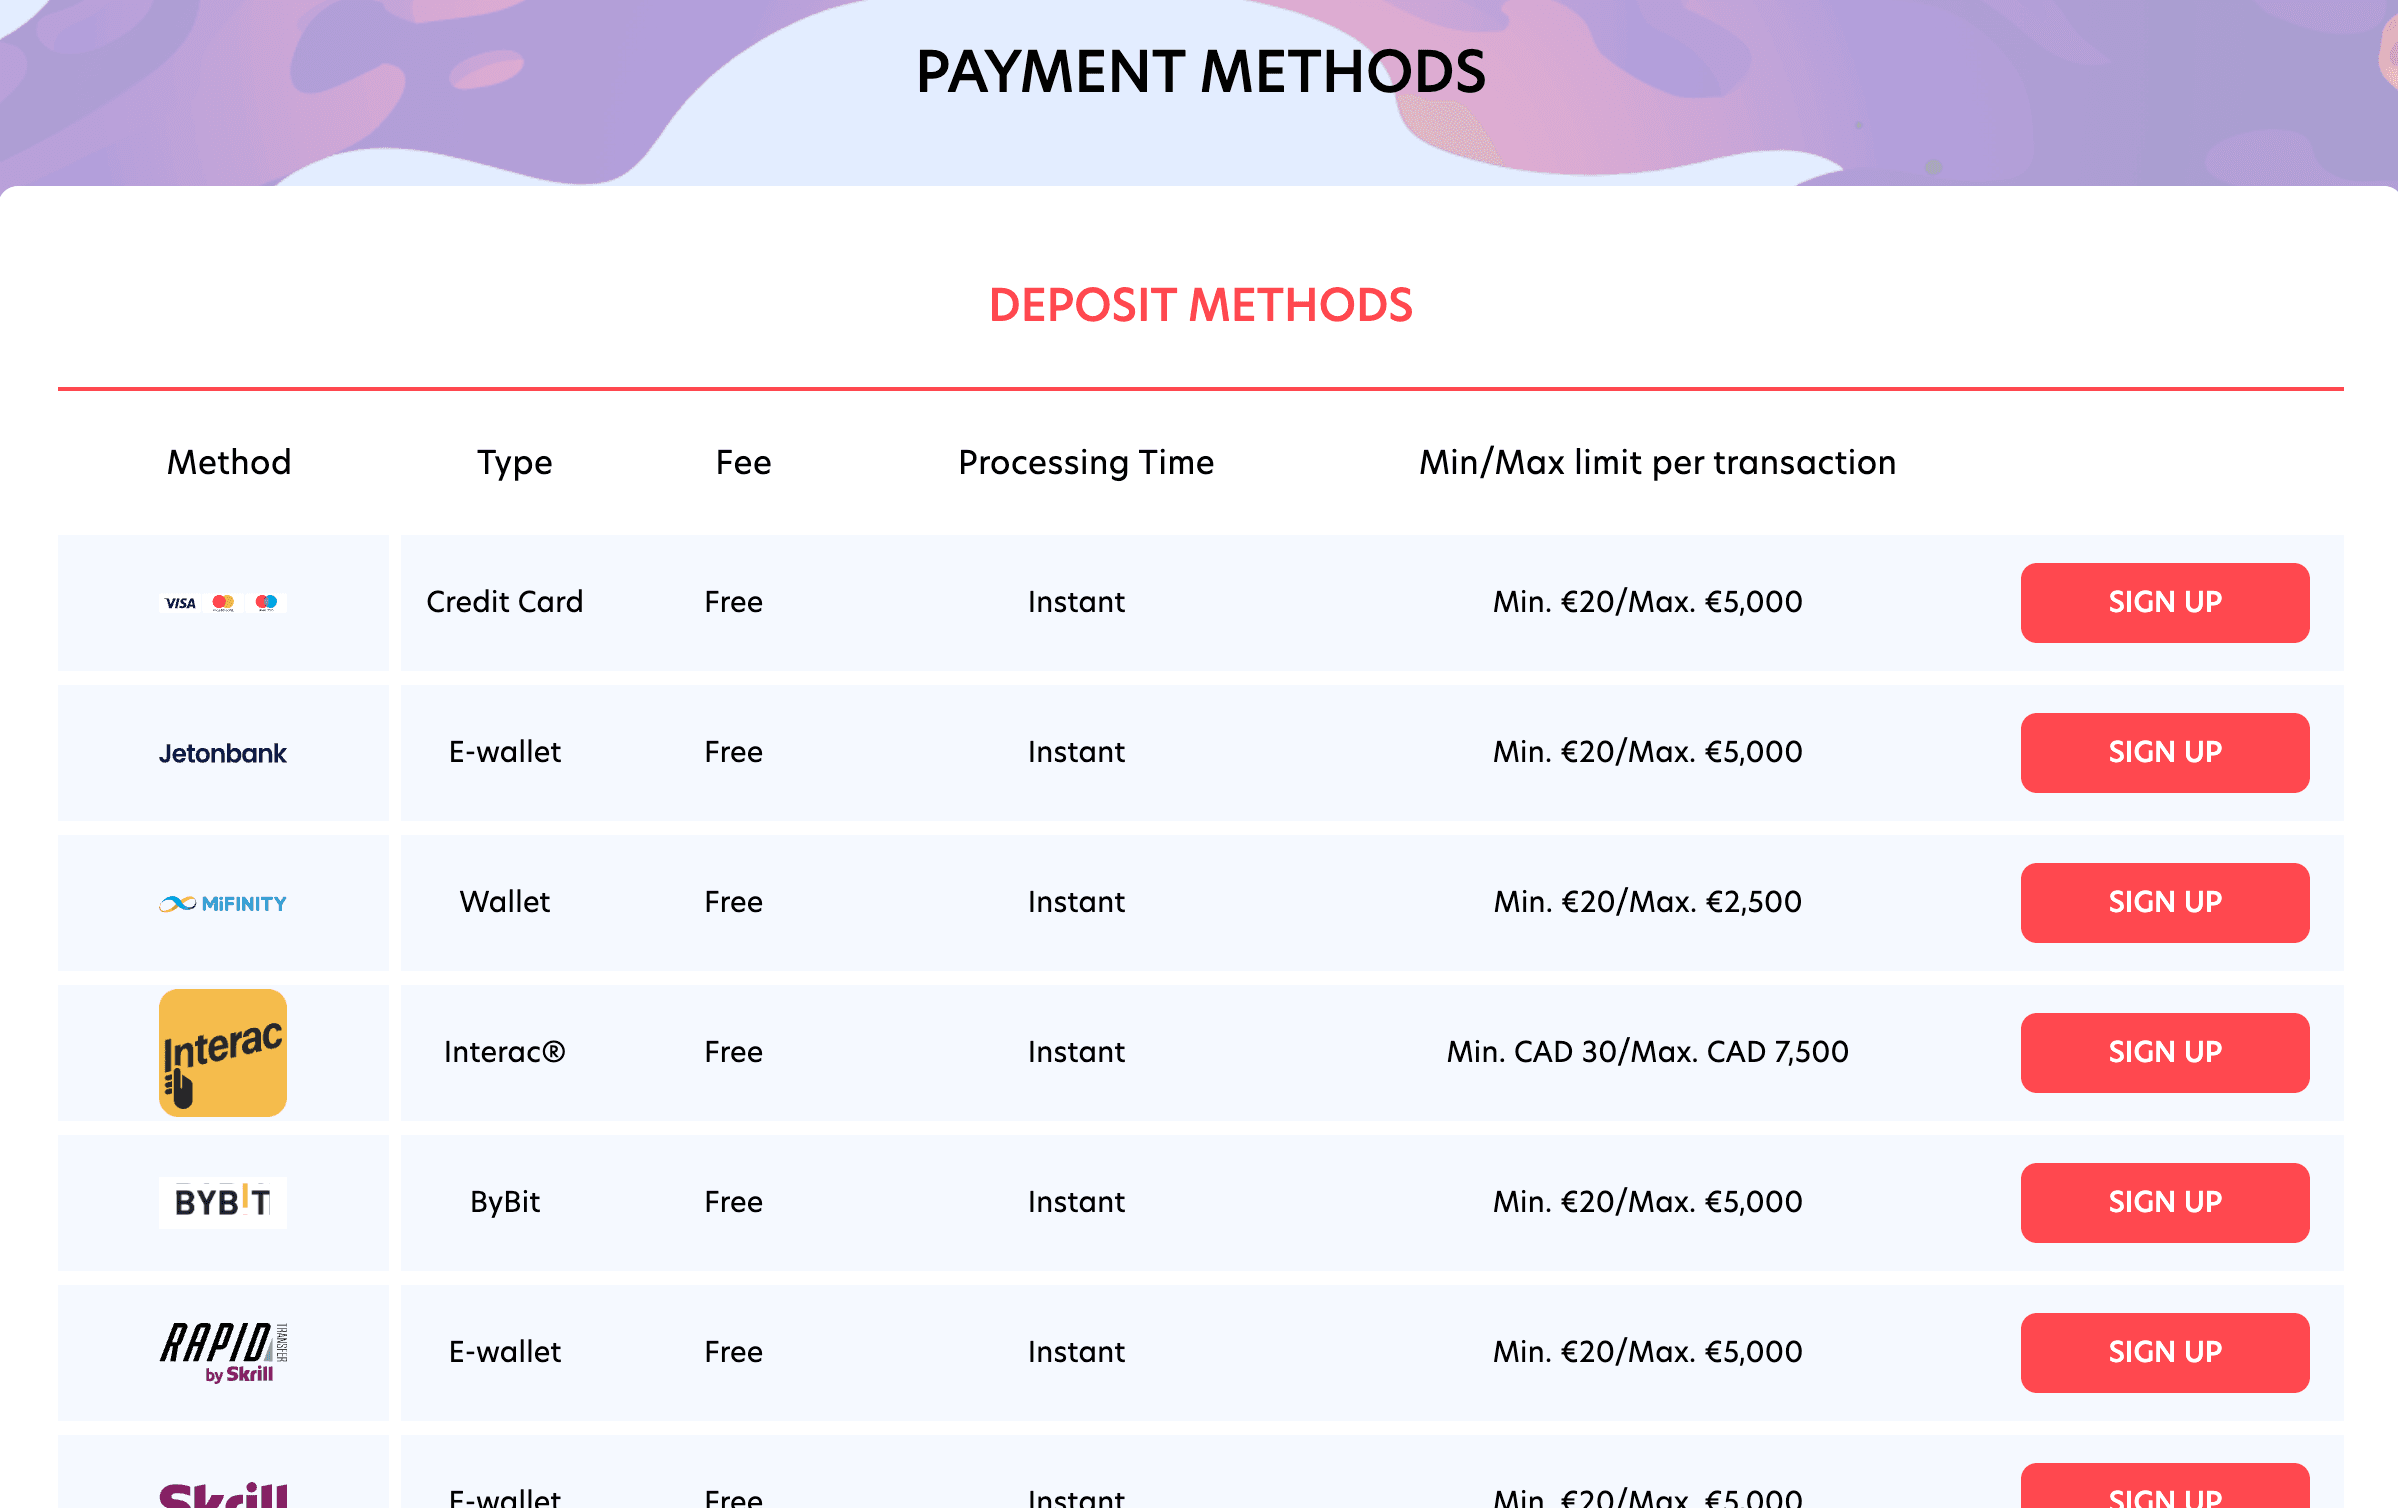Click the ByBit logo
This screenshot has height=1508, width=2398.
[222, 1202]
